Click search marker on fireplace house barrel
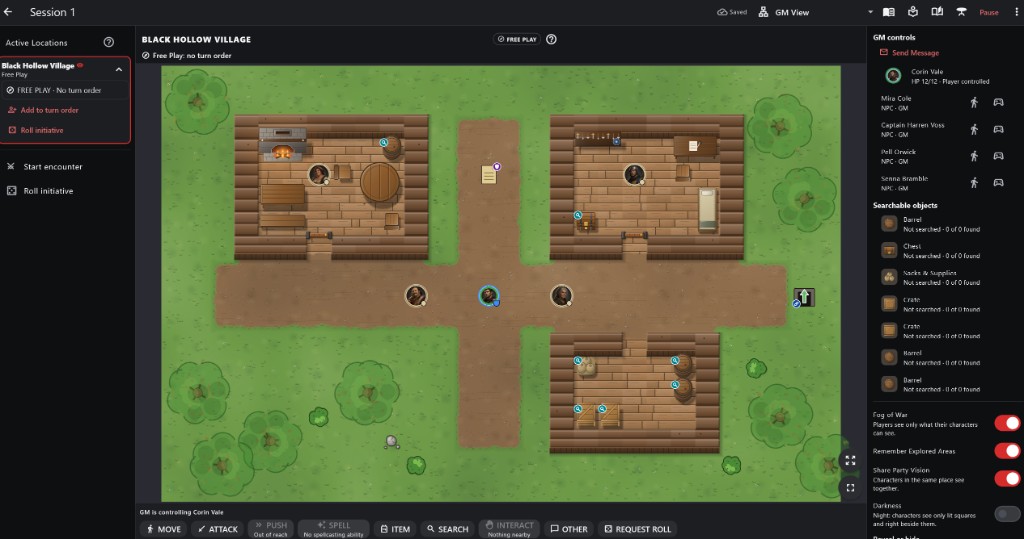1024x539 pixels. [x=384, y=142]
